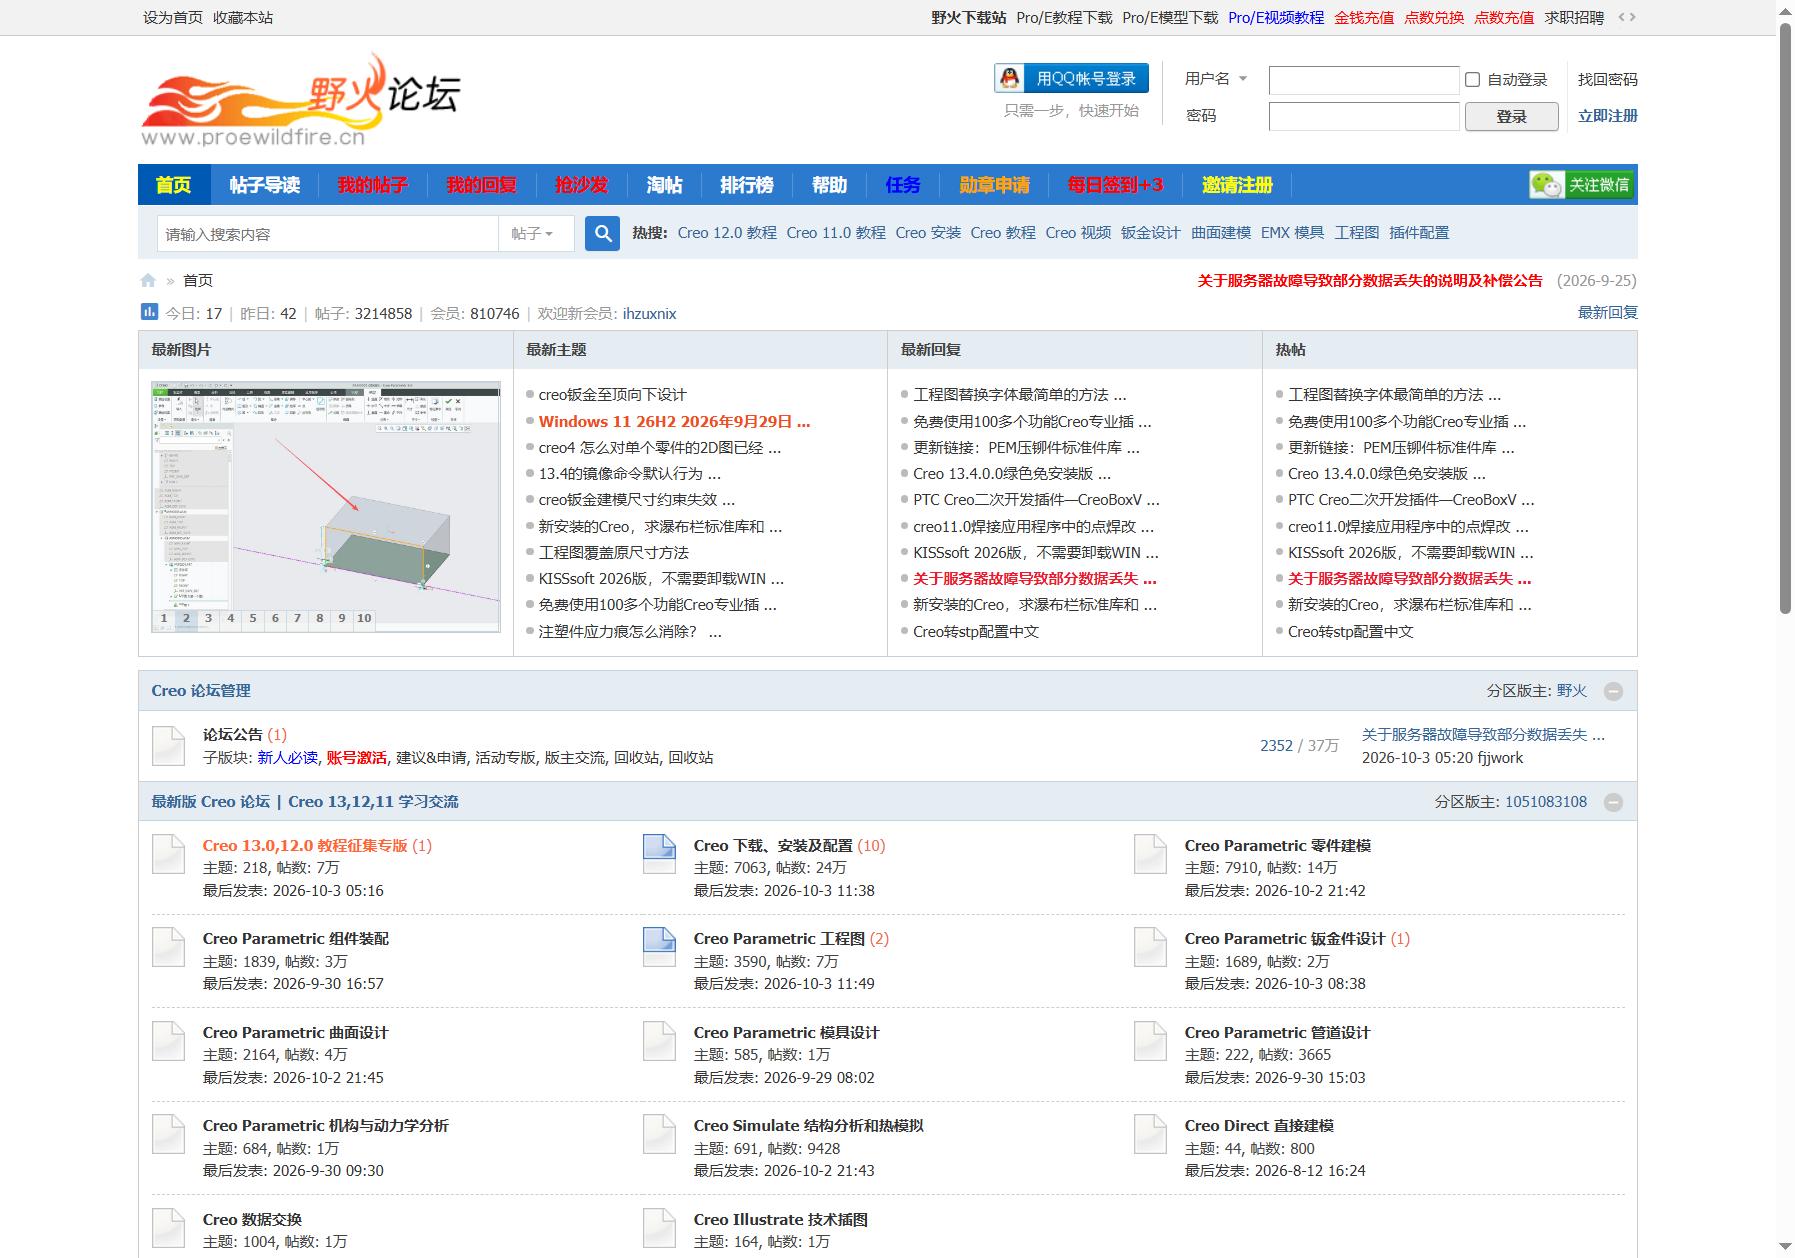Click the Creo Simulate 结构分析 forum icon

(x=659, y=1134)
